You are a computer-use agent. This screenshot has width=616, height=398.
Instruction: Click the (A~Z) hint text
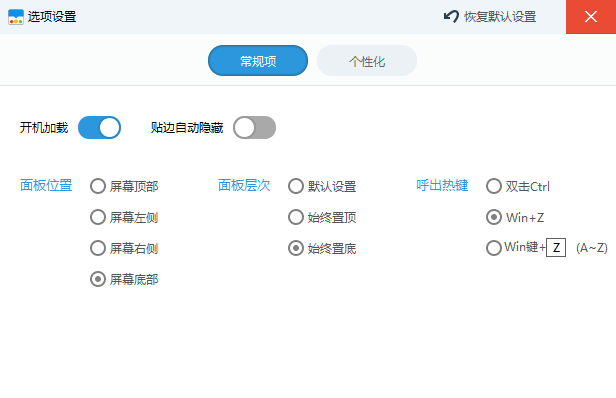(x=592, y=248)
